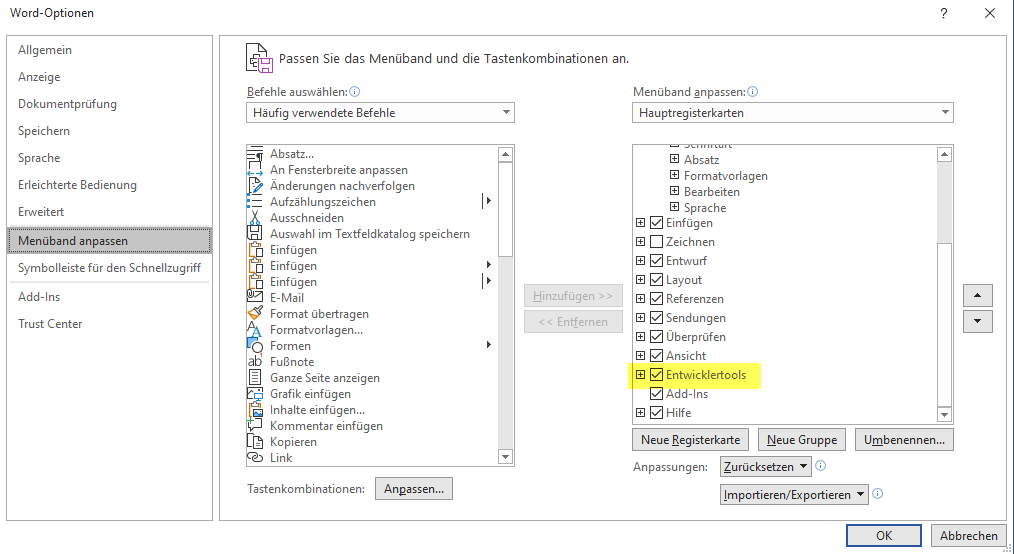Uncheck the Entwurf tab checkbox
This screenshot has width=1014, height=554.
656,261
